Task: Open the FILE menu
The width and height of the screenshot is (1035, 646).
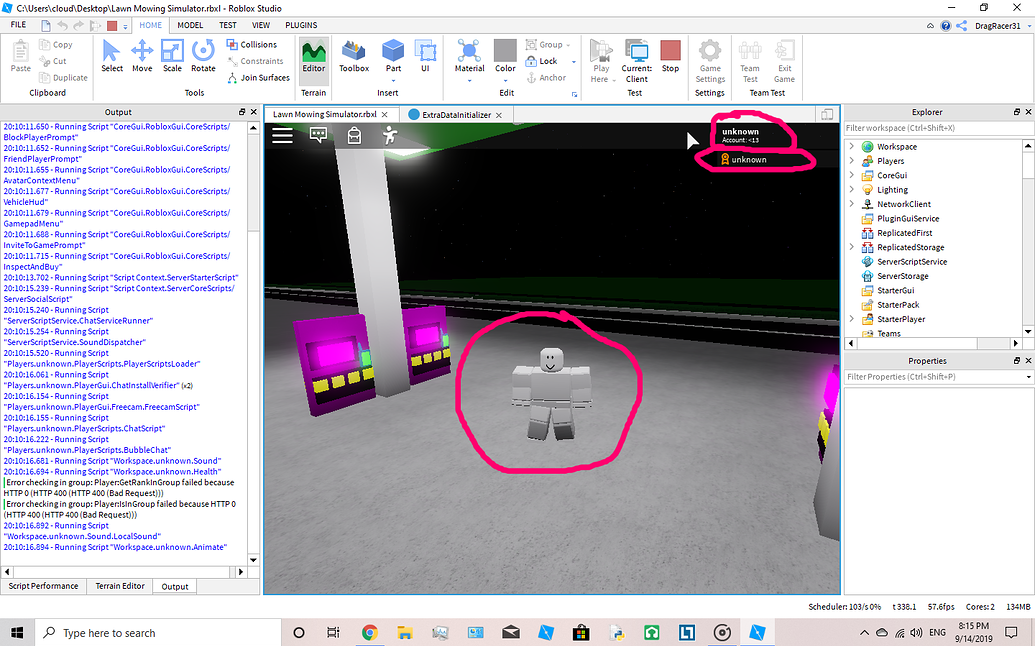Action: coord(18,25)
